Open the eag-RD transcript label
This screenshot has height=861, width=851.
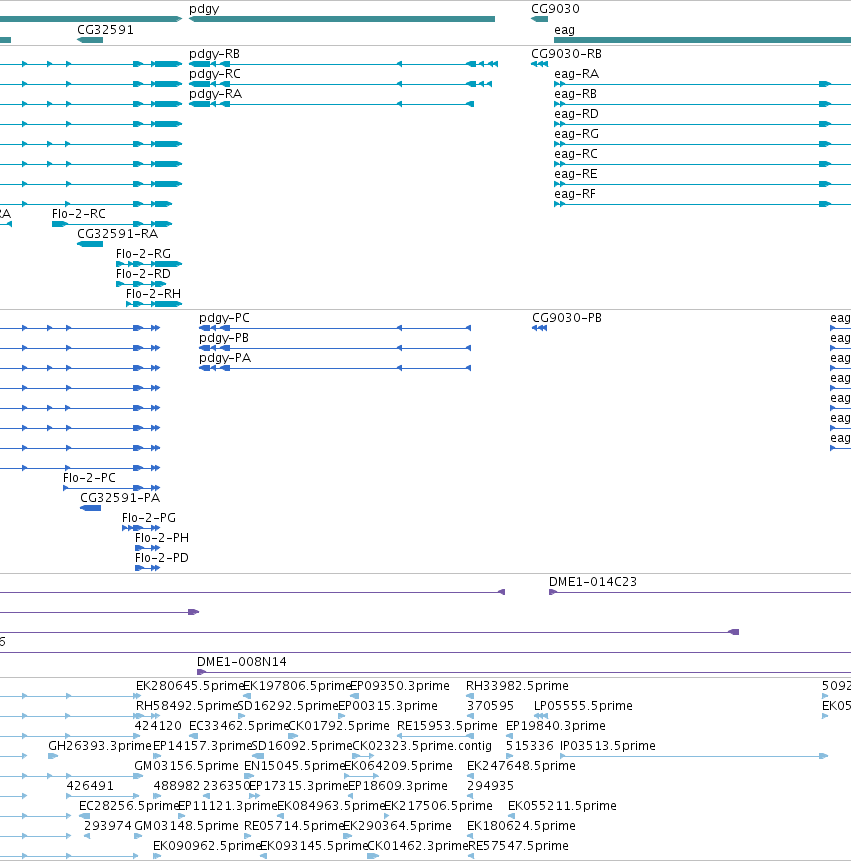(x=576, y=114)
